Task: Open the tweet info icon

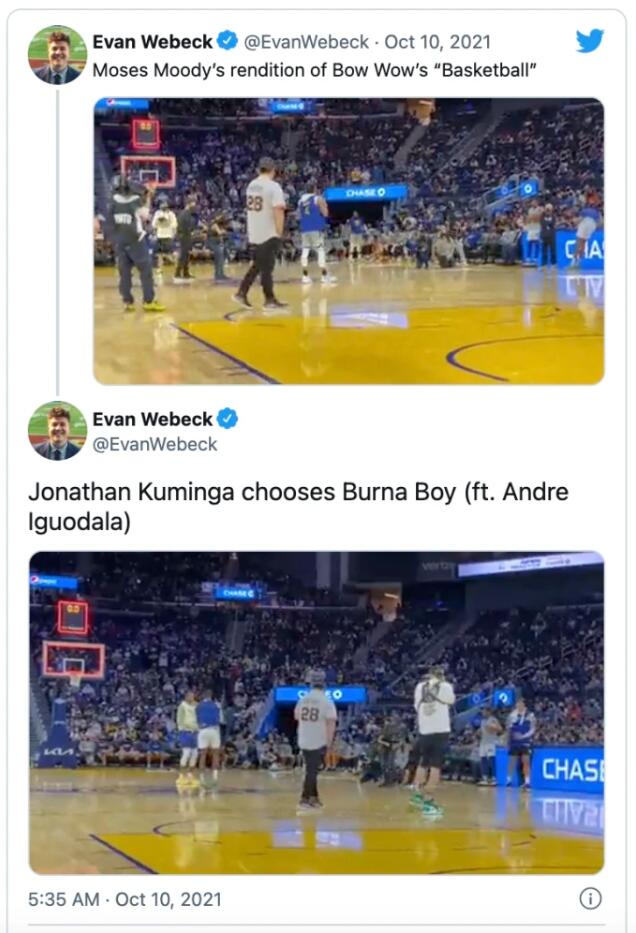Action: pos(590,899)
